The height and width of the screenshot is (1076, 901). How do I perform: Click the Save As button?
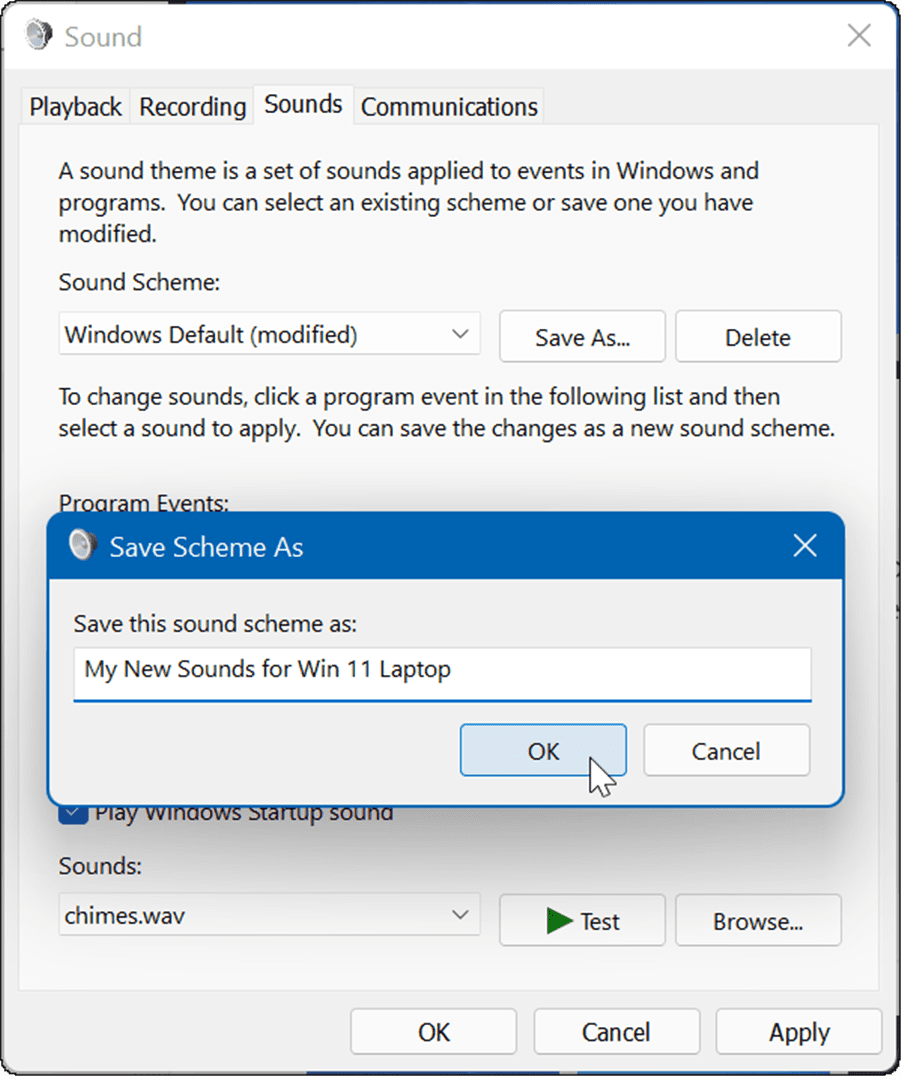coord(582,336)
